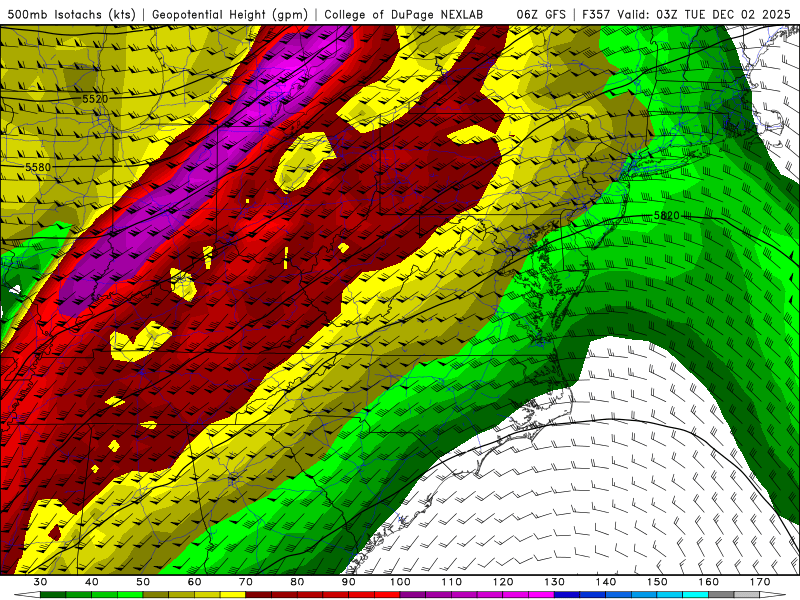800x600 pixels.
Task: Click the 110 label on the color scale
Action: 452,582
